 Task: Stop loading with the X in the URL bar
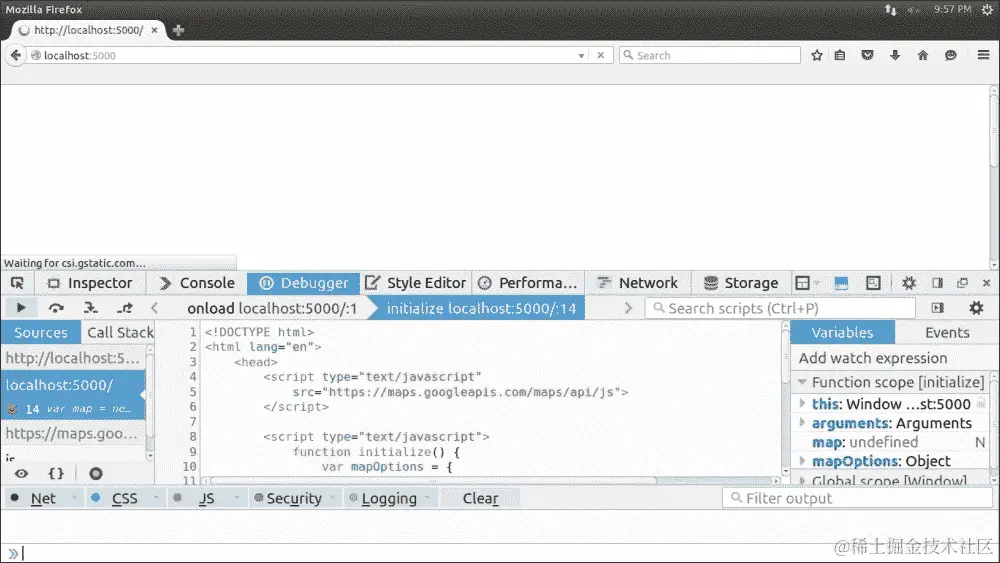[600, 55]
